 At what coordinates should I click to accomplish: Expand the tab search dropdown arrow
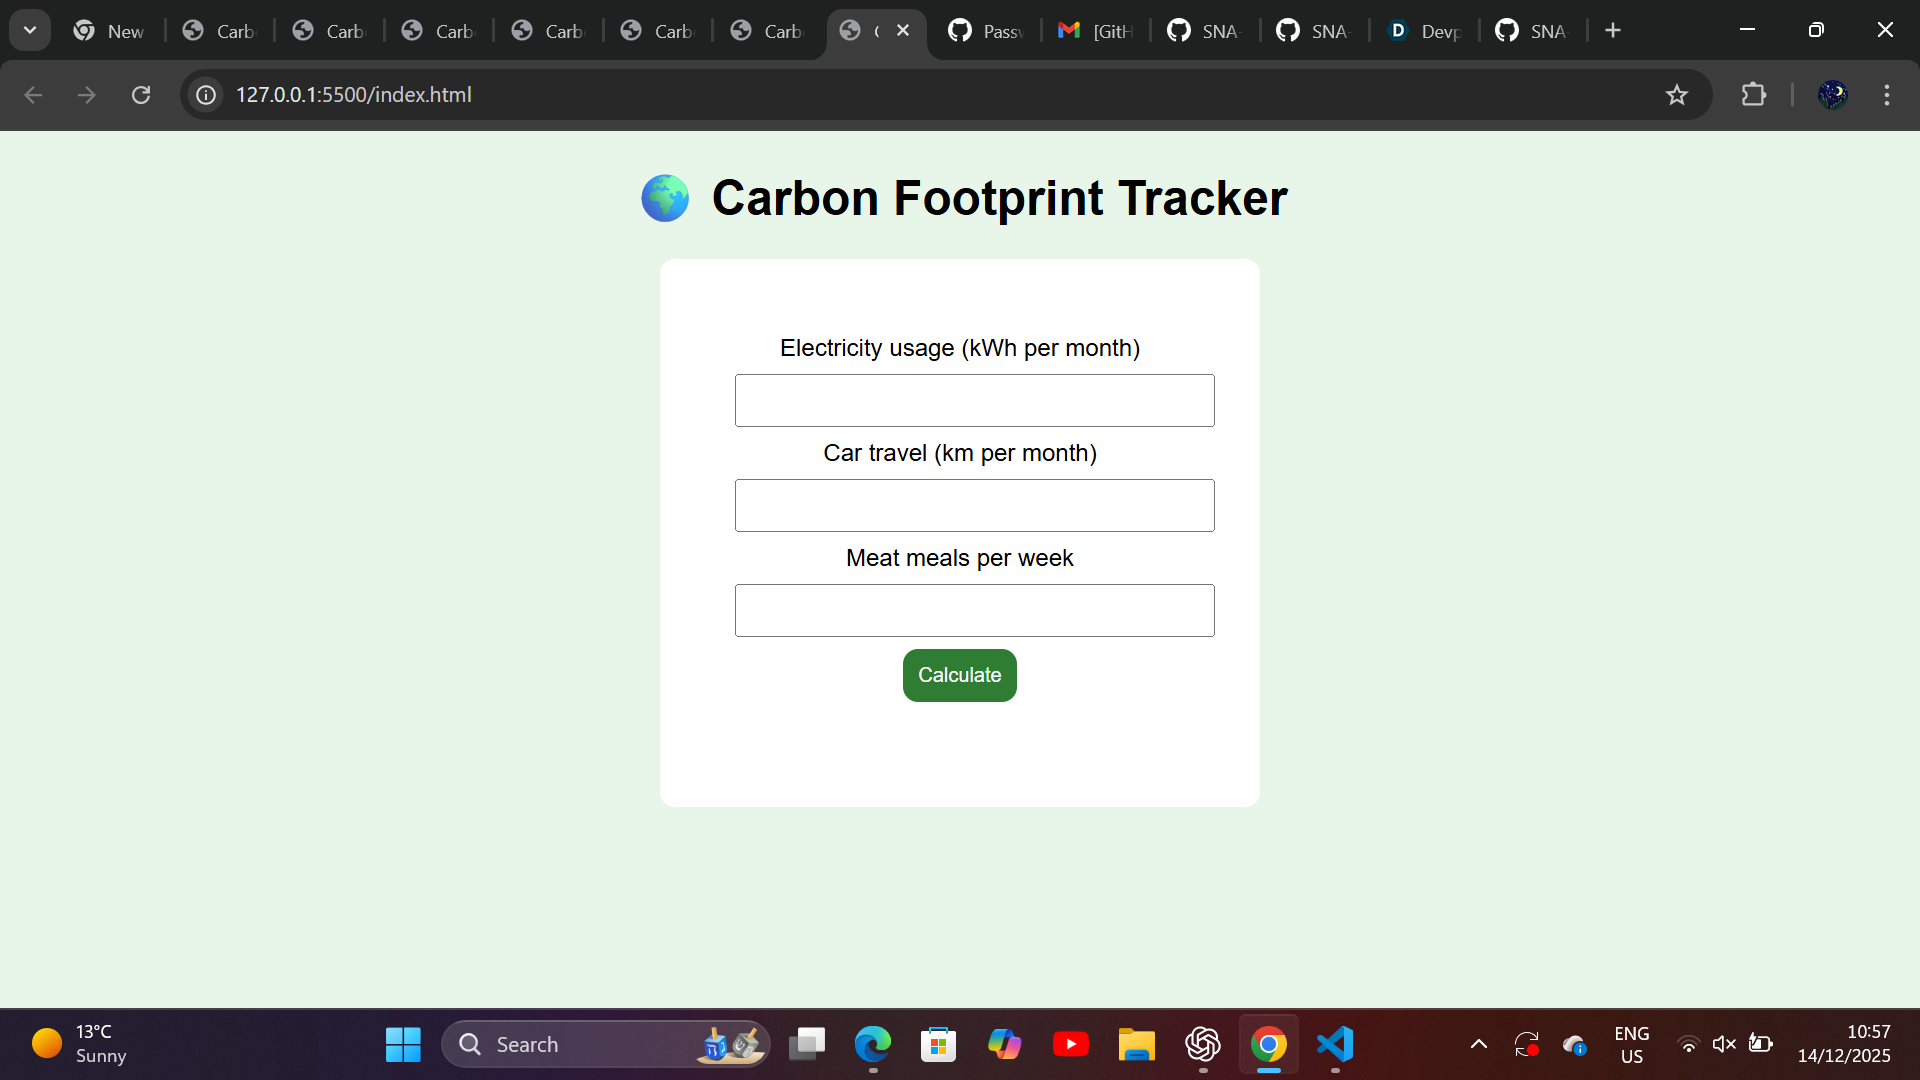click(x=30, y=30)
